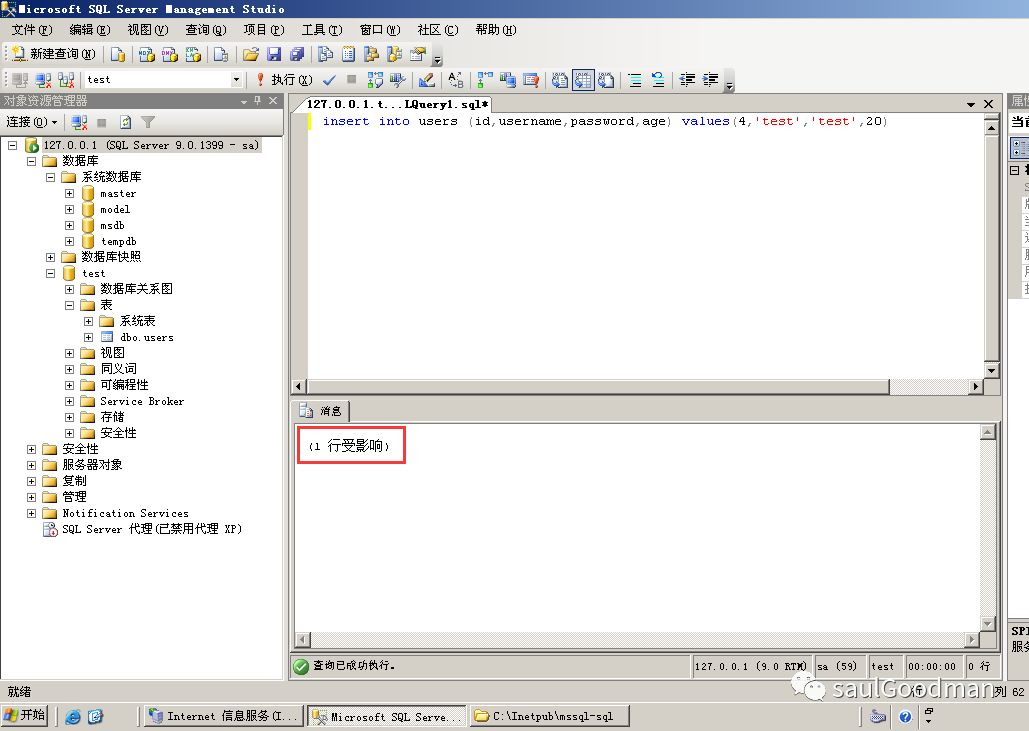Click the Open File folder icon
This screenshot has height=731, width=1029.
tap(251, 54)
